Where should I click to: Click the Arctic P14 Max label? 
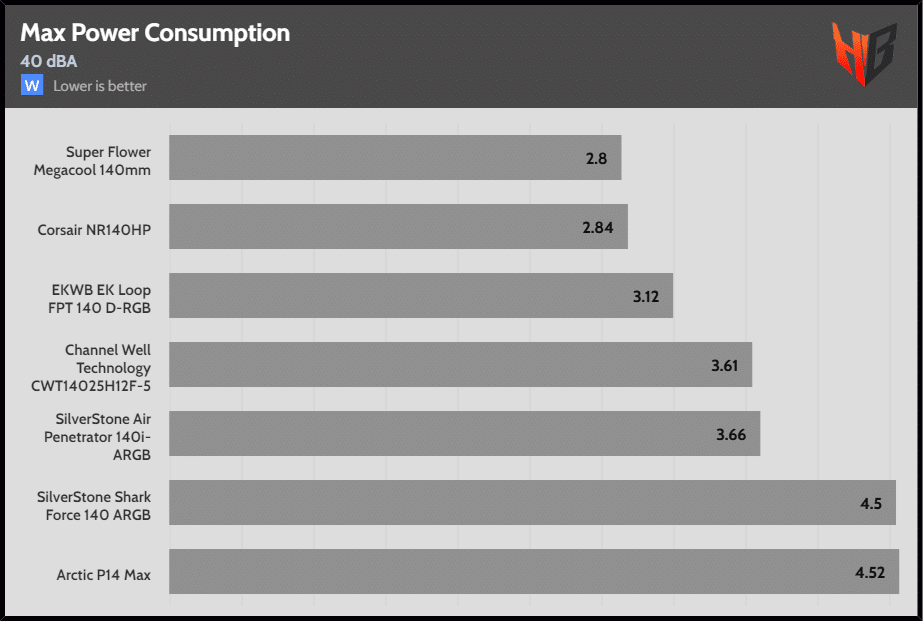click(x=104, y=575)
